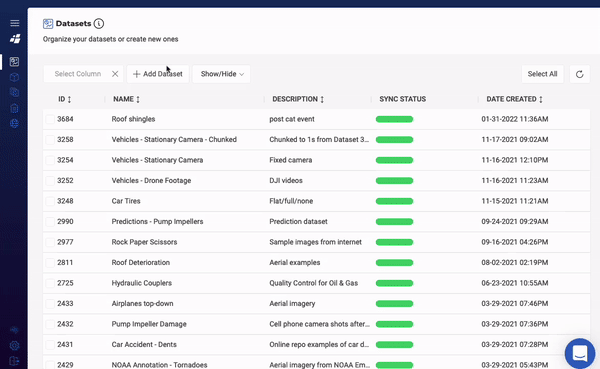600x369 pixels.
Task: Click the app logo in the sidebar
Action: click(x=15, y=39)
